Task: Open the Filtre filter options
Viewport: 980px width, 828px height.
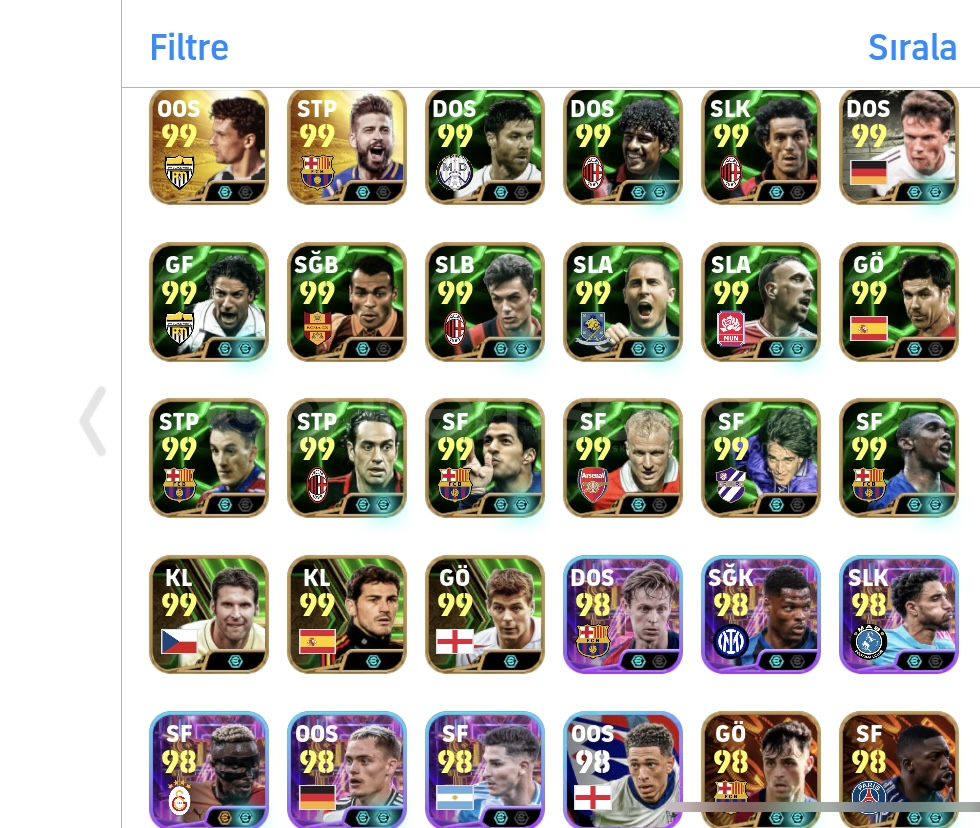Action: click(x=189, y=47)
